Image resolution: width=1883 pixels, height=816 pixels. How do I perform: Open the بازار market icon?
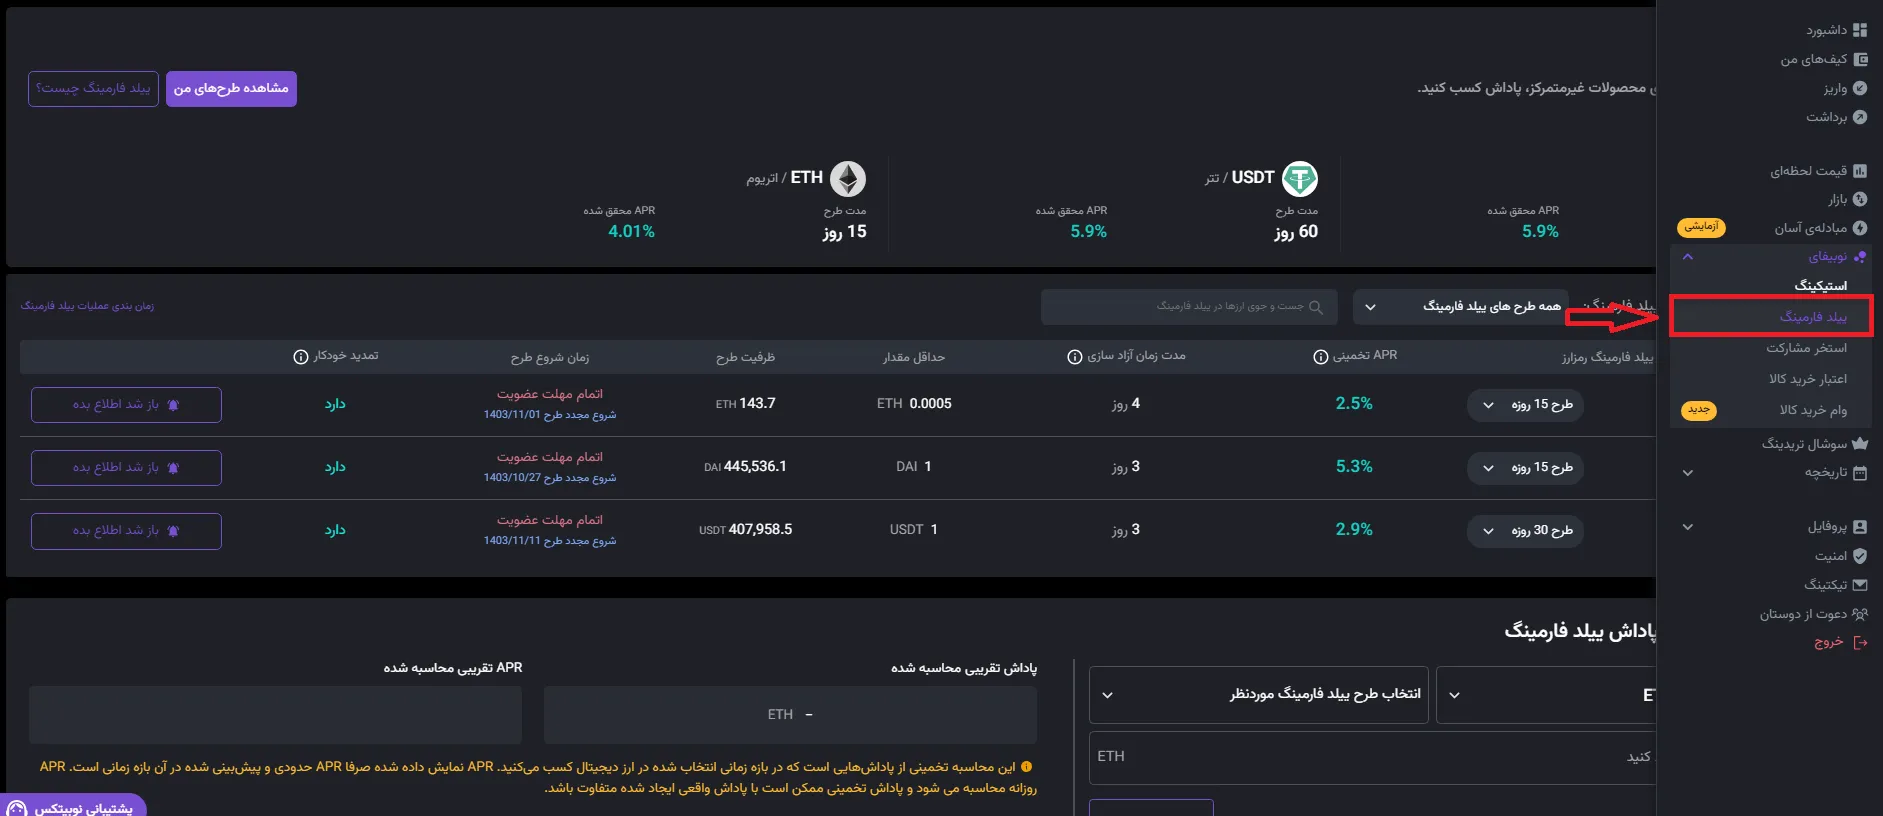coord(1860,199)
